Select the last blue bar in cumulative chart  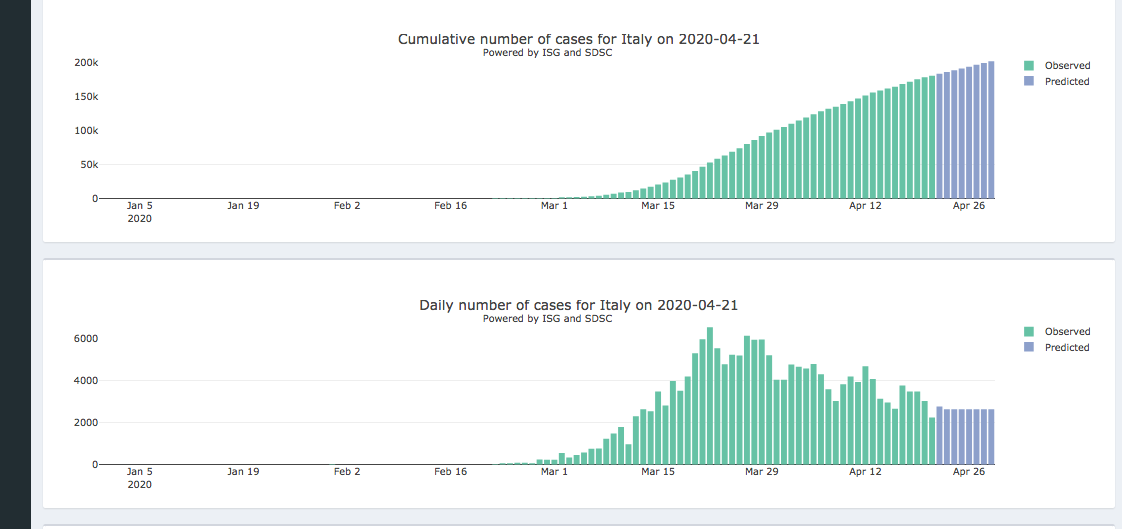pyautogui.click(x=991, y=130)
